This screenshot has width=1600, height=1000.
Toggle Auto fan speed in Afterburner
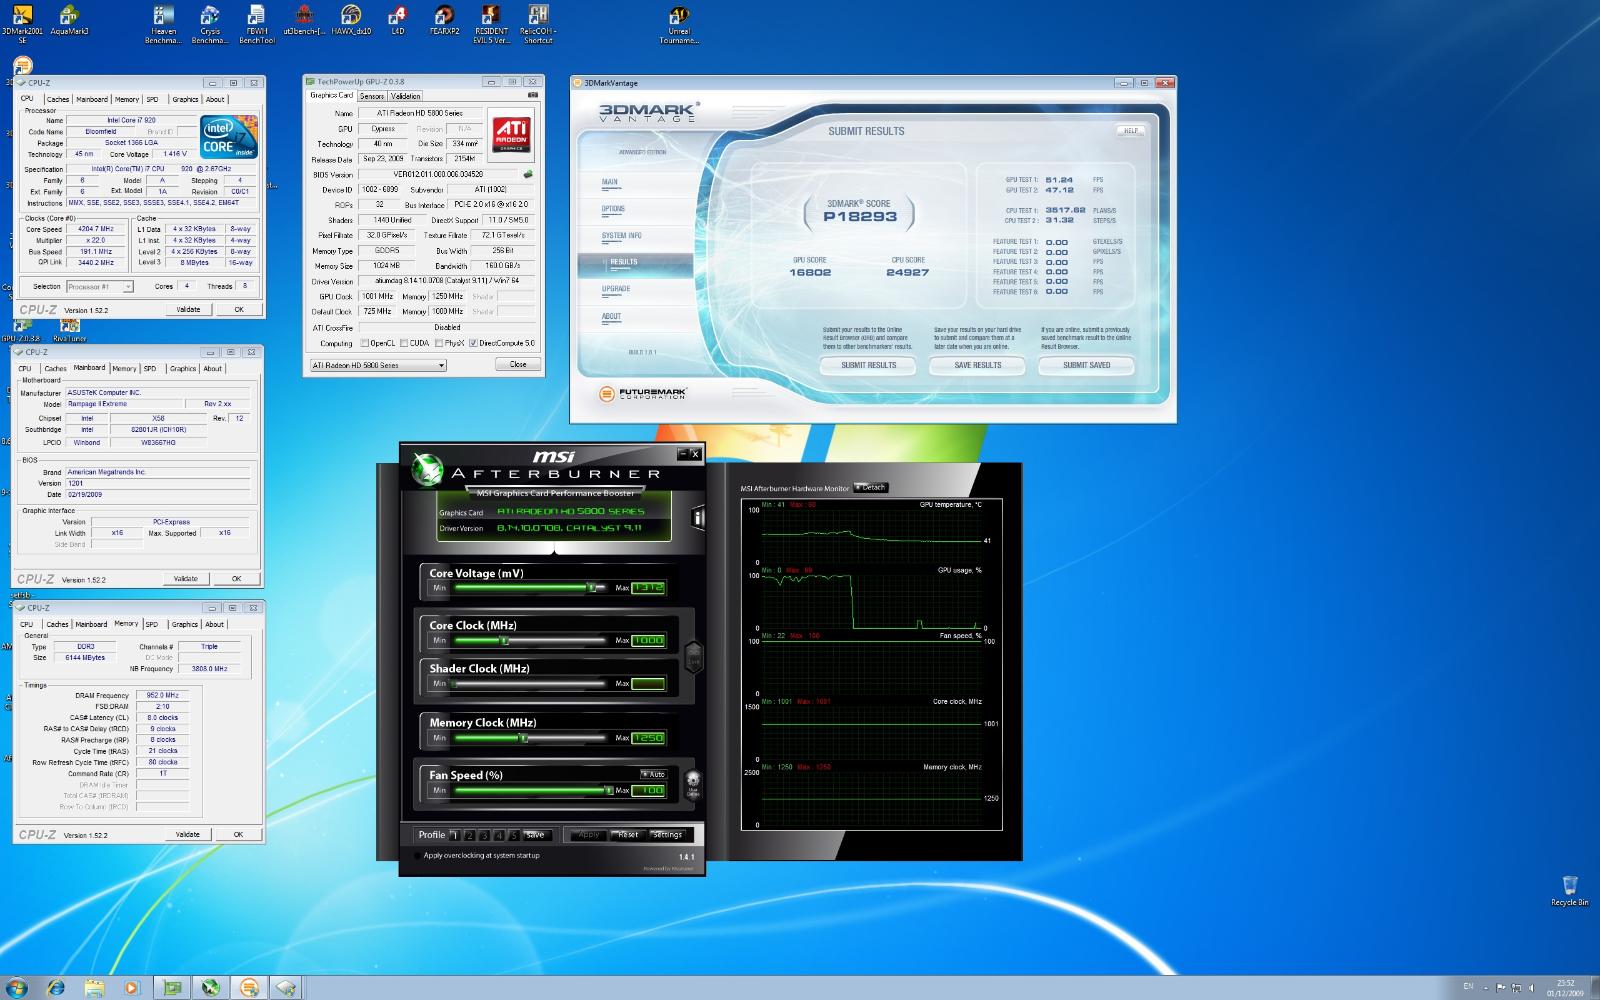pos(653,774)
